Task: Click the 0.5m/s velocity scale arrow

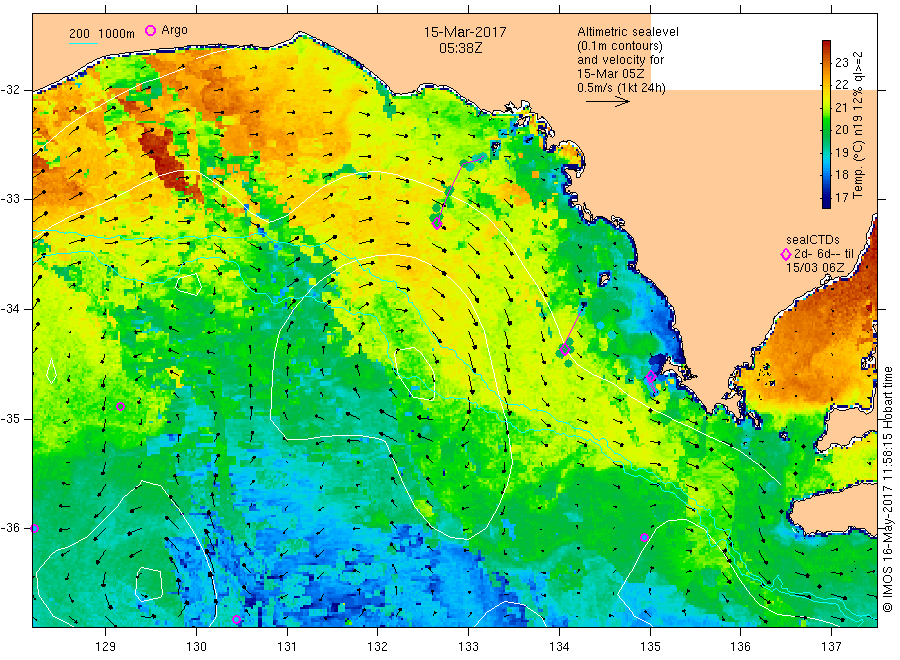Action: [608, 102]
